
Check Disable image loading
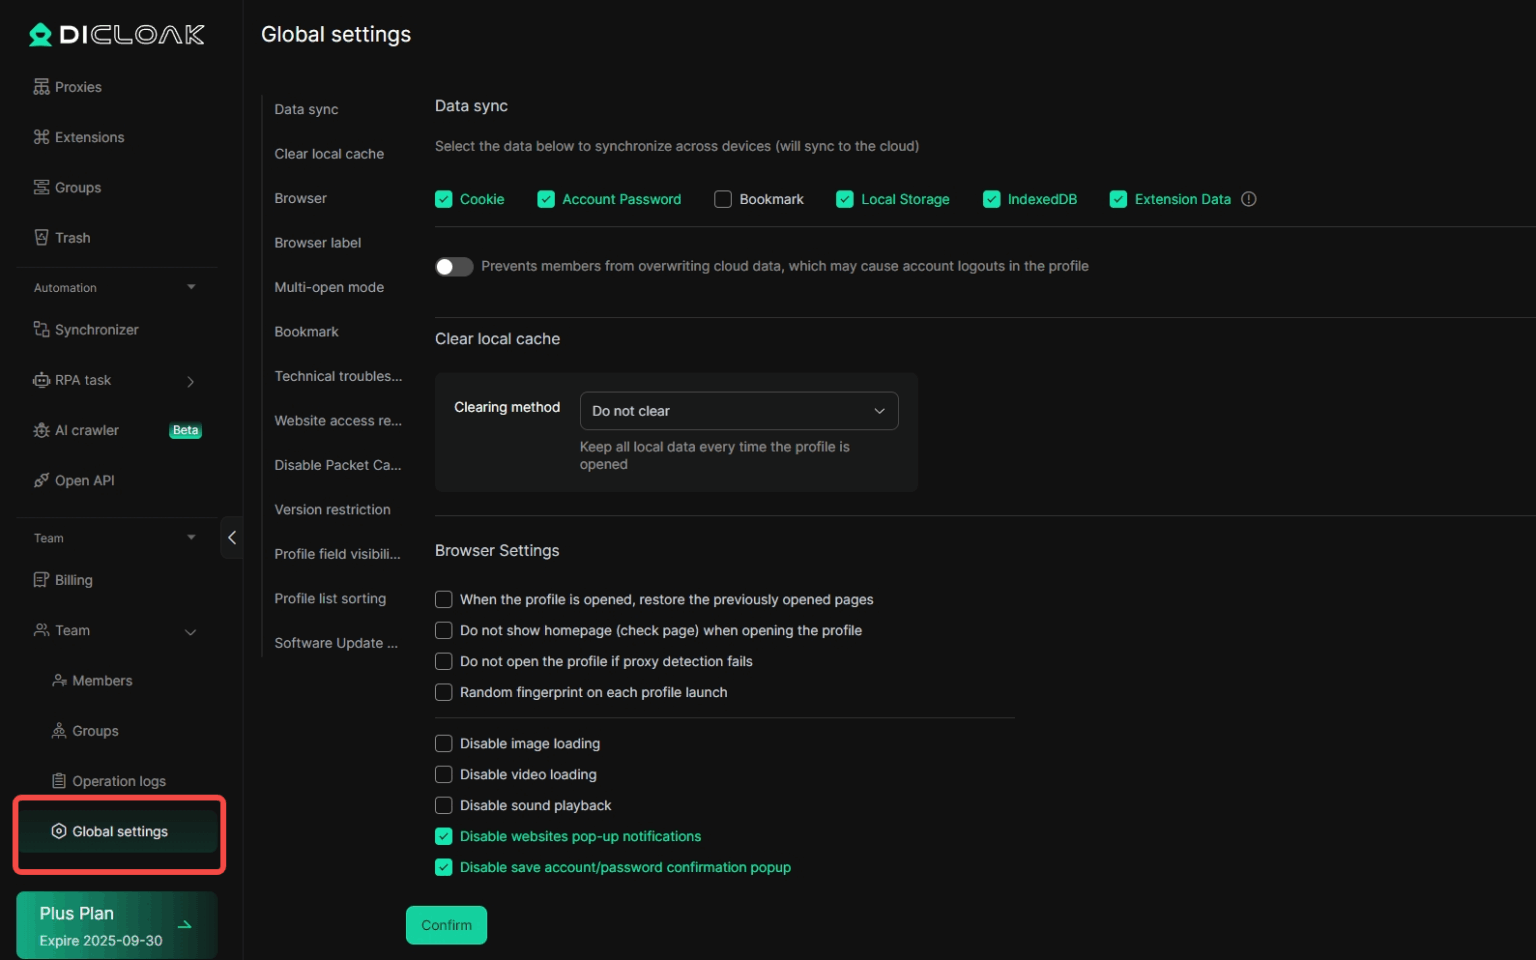444,744
